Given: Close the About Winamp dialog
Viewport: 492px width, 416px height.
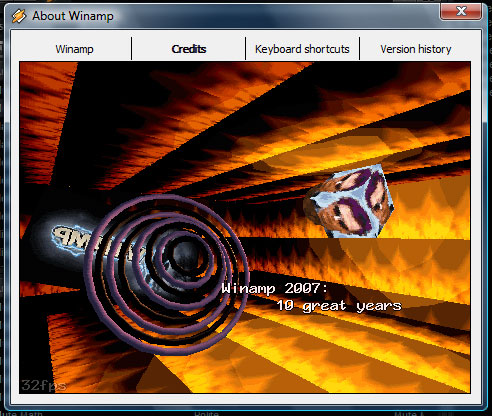Looking at the screenshot, I should (x=461, y=11).
